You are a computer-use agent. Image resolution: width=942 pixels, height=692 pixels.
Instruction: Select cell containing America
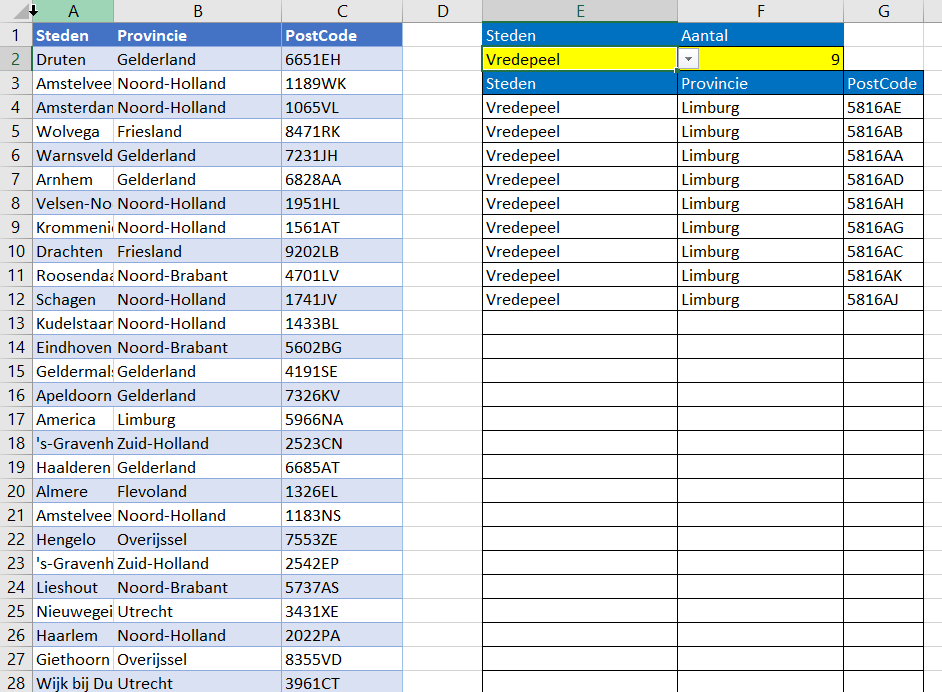[73, 419]
